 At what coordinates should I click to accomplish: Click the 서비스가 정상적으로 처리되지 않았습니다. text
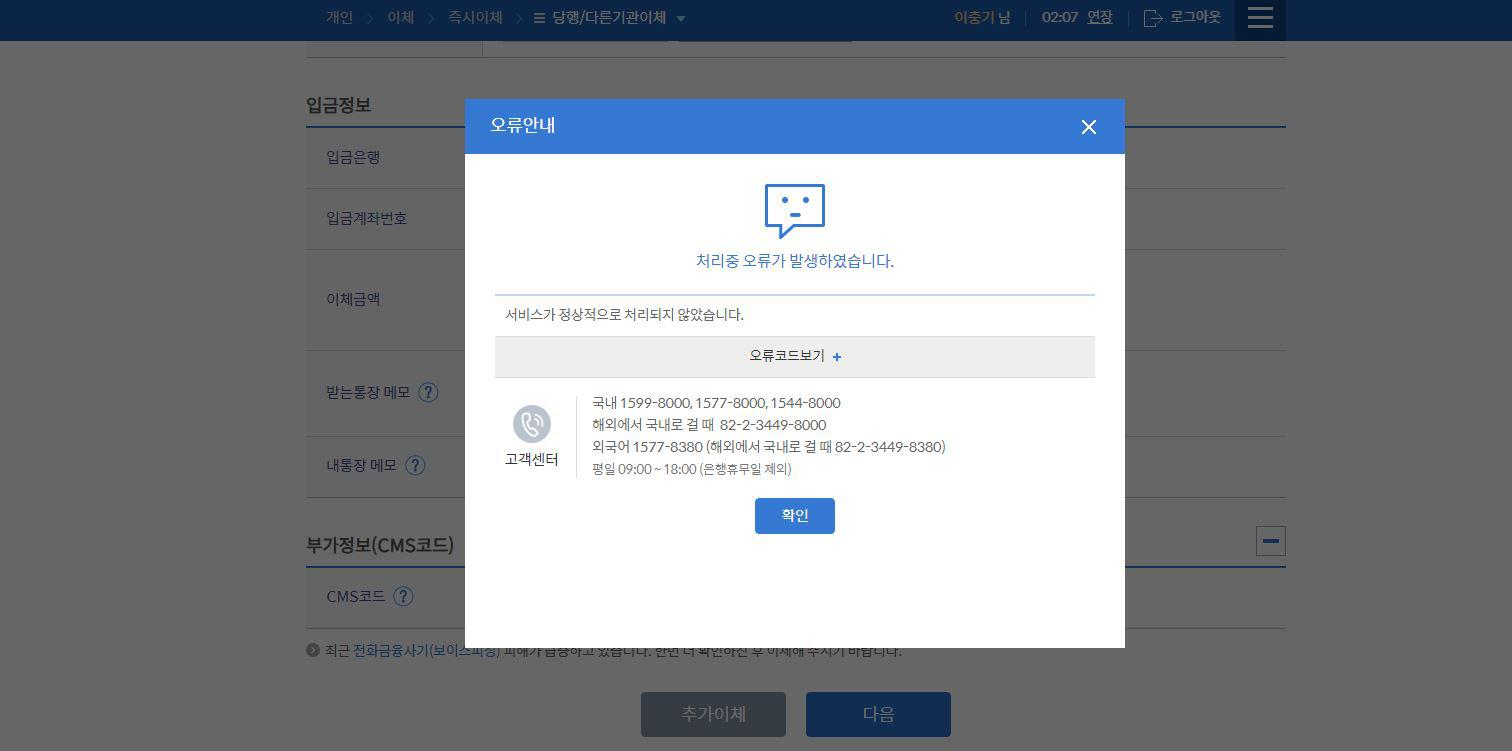(x=624, y=315)
